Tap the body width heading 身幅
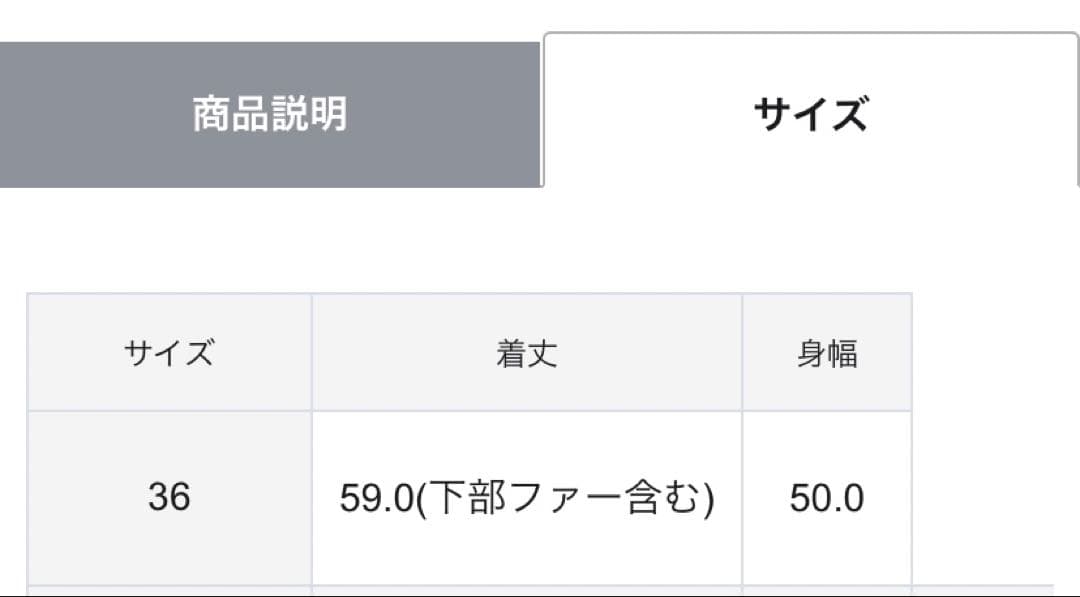 pyautogui.click(x=826, y=352)
